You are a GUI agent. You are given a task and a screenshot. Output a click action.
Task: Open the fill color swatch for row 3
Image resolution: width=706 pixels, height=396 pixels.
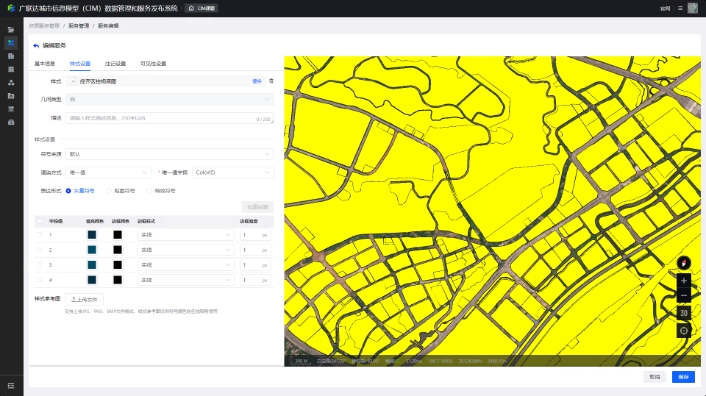pyautogui.click(x=92, y=265)
